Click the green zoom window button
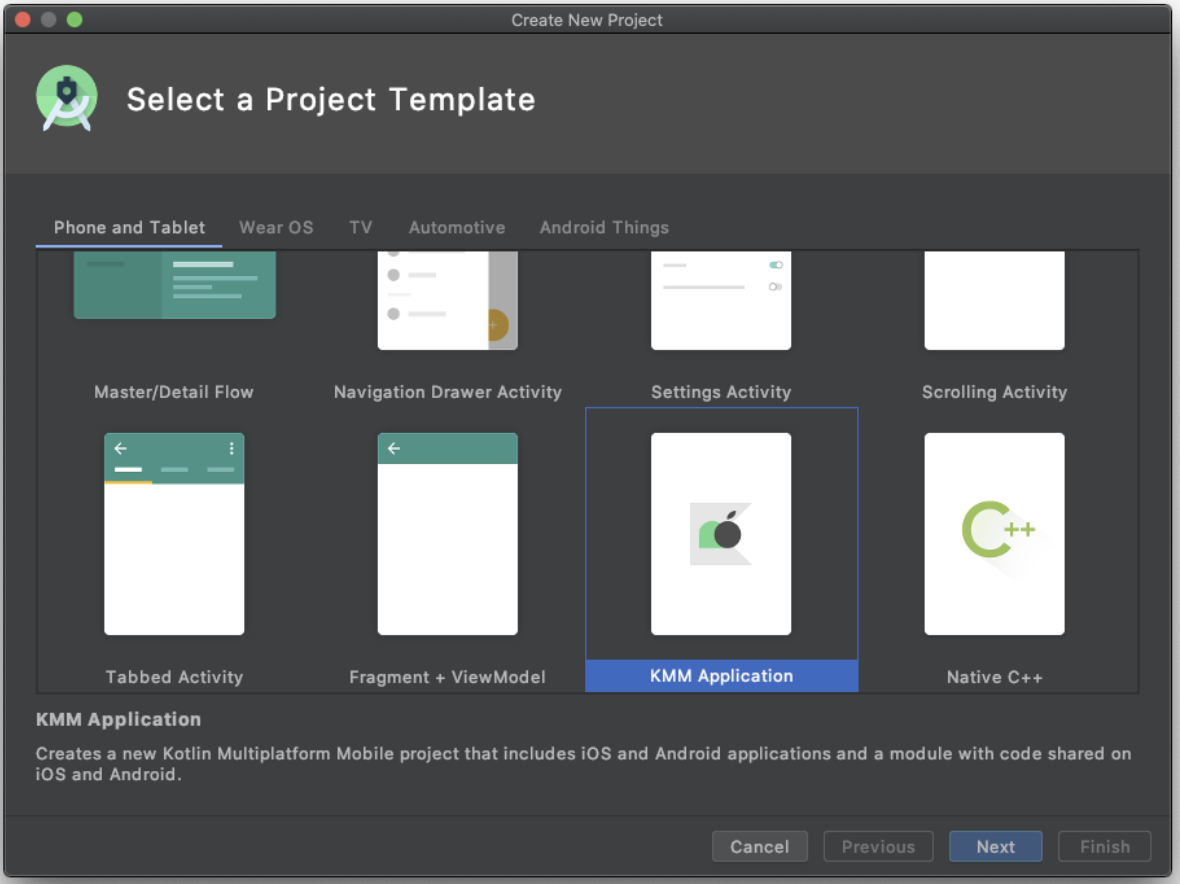 pyautogui.click(x=75, y=20)
